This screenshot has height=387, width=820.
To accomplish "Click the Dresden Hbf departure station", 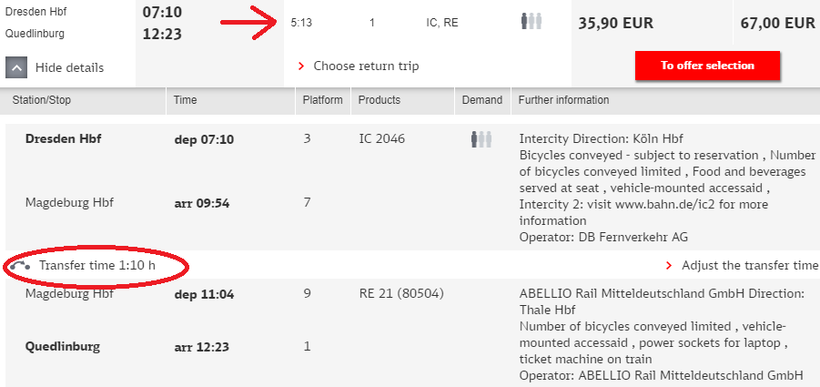I will point(63,139).
